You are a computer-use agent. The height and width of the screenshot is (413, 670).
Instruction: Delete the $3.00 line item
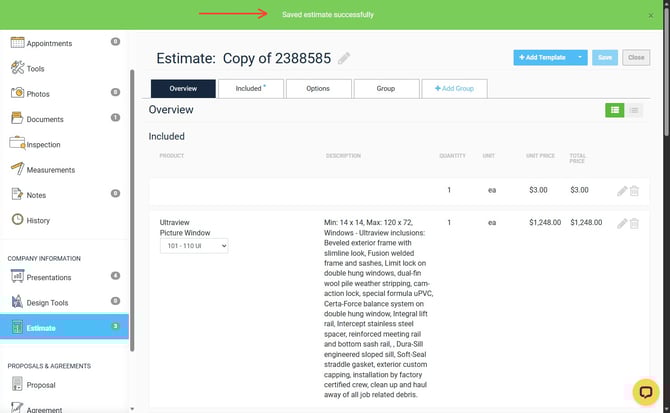(634, 191)
